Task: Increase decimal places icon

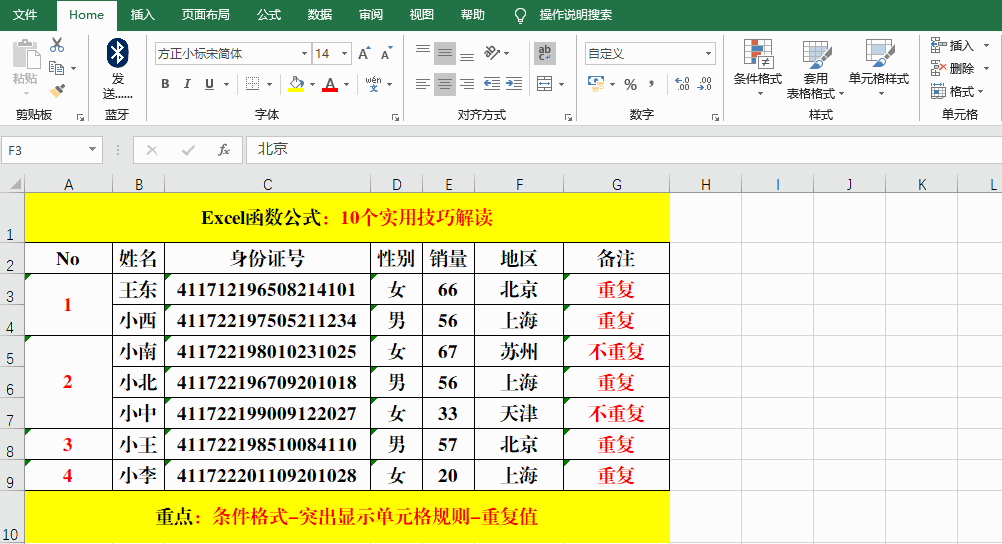Action: point(682,84)
